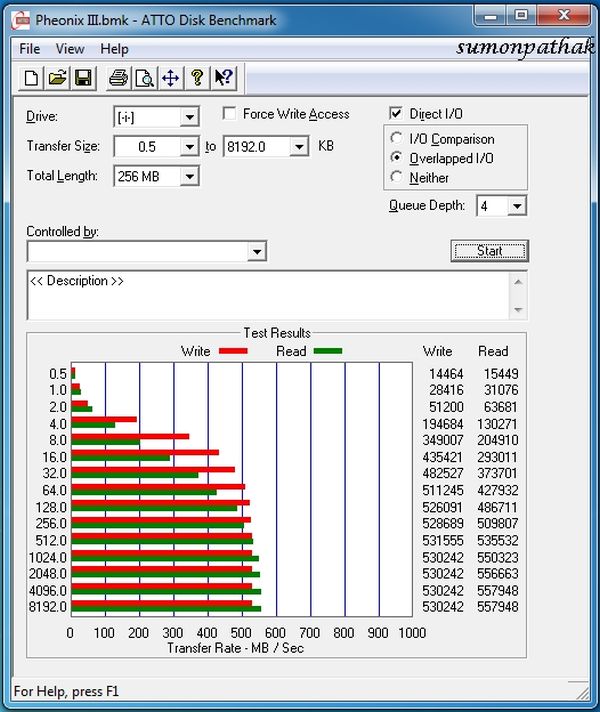Click the window resize grip corner

(583, 692)
